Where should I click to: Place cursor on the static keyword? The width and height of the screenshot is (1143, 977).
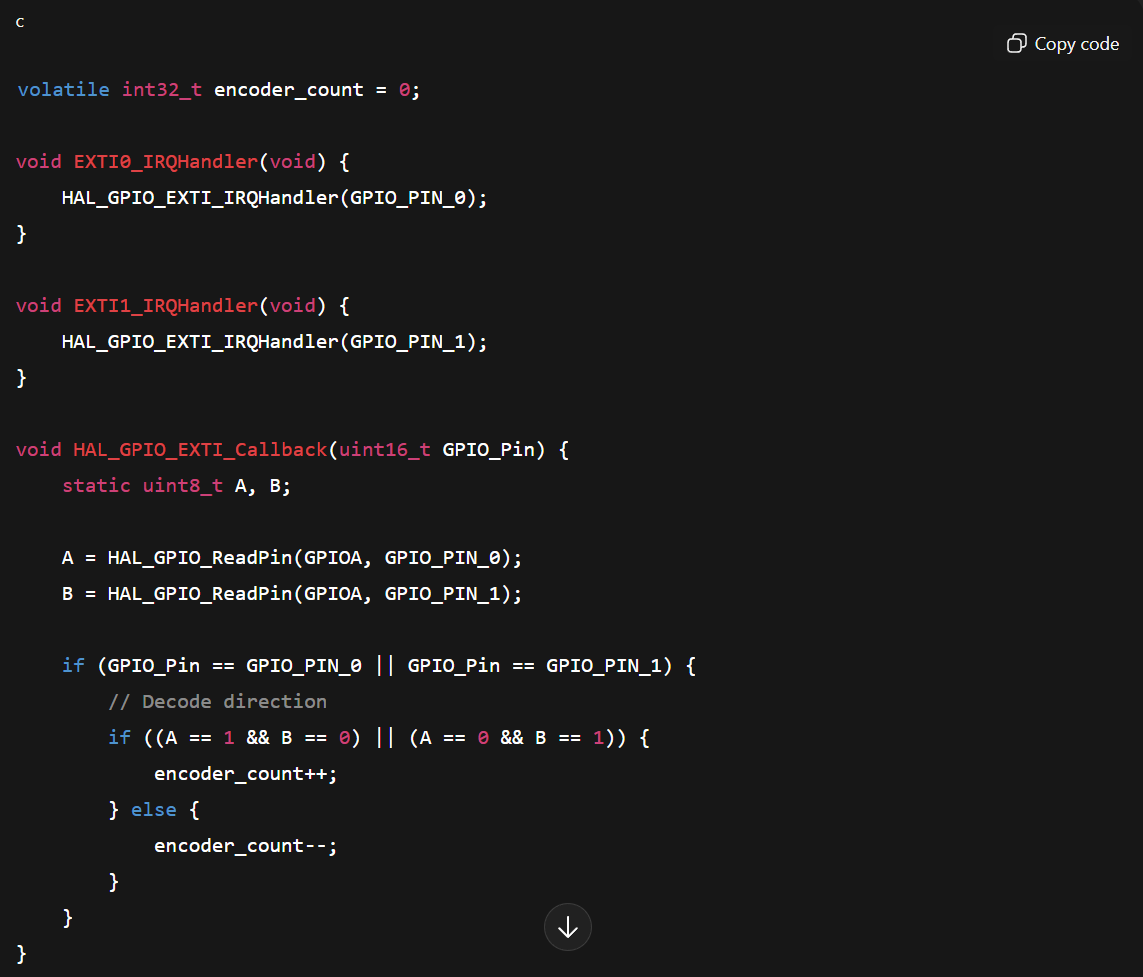[96, 486]
